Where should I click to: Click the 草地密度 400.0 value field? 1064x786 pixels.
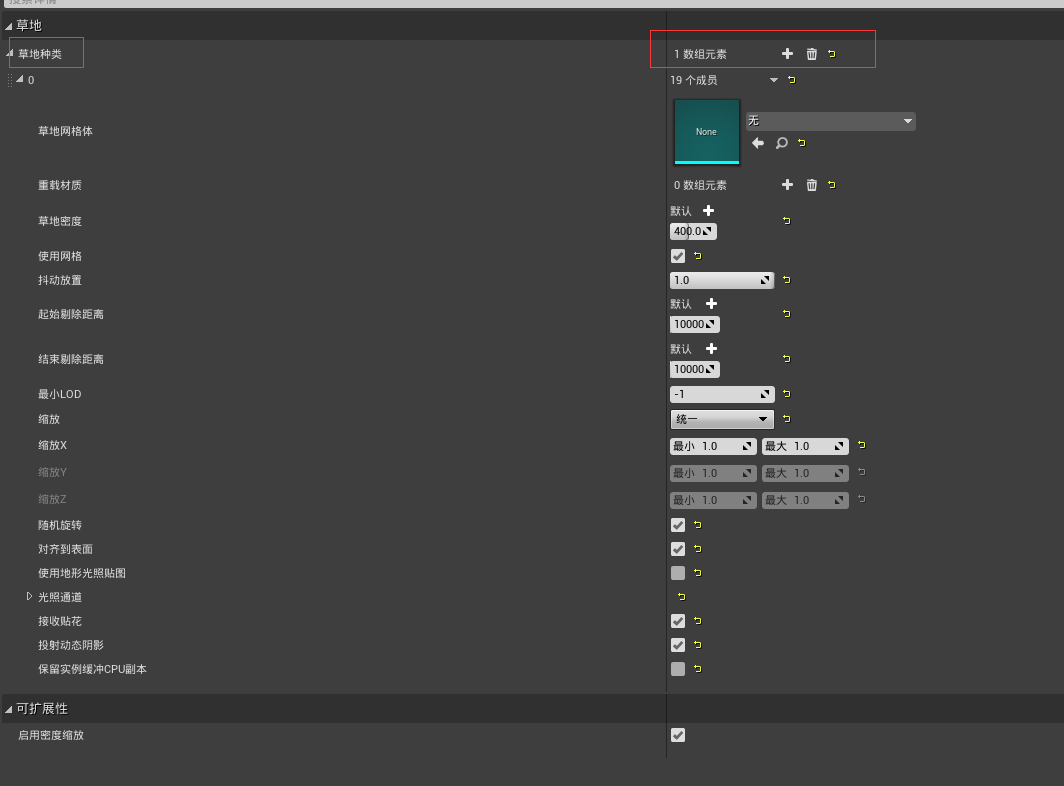pos(693,231)
